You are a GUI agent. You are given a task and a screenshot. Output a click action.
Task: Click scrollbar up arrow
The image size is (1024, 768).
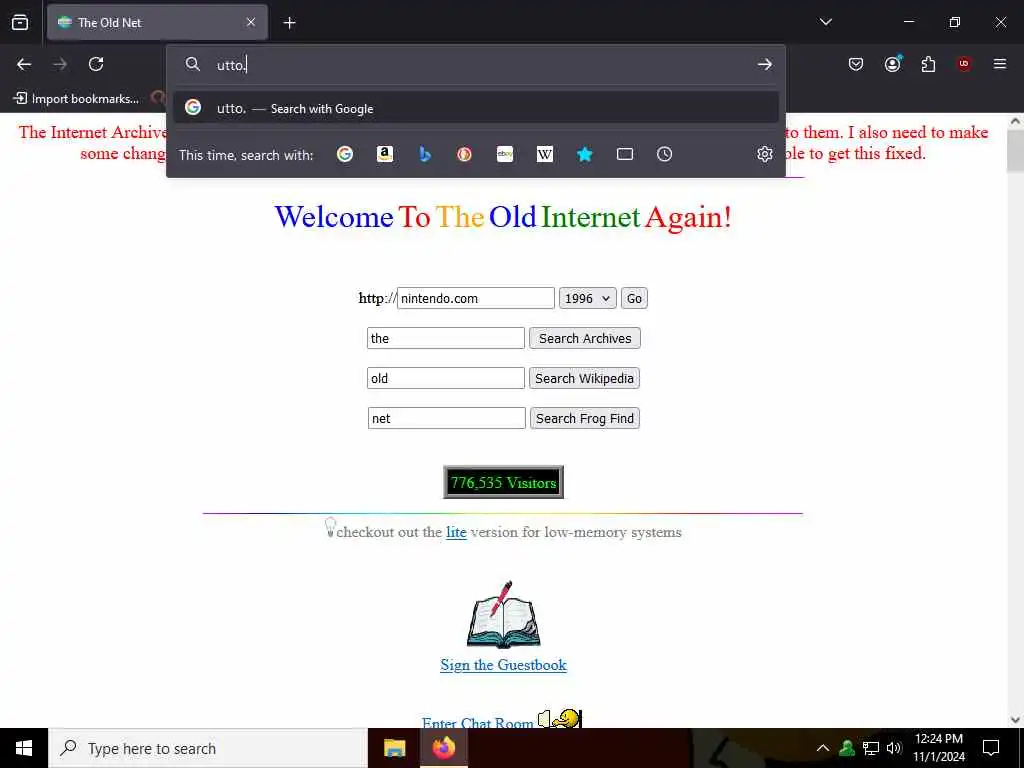point(1015,121)
